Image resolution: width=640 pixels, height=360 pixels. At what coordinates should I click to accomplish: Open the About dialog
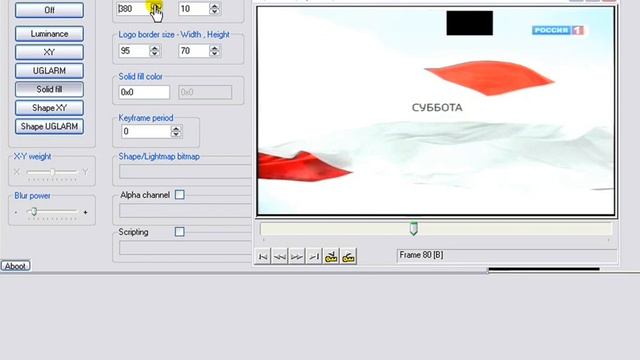pos(16,266)
